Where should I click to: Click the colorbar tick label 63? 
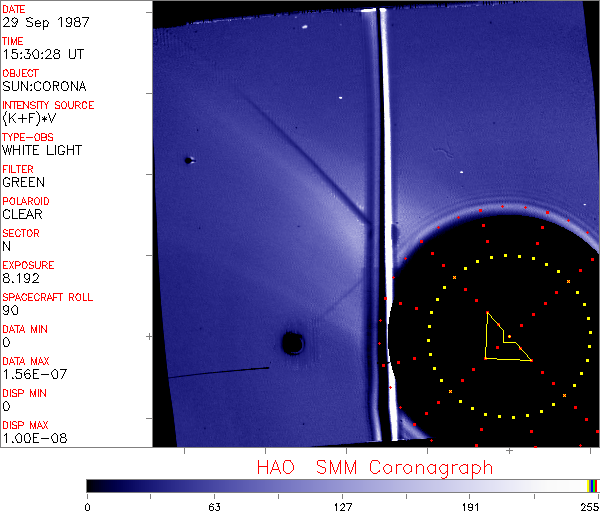(x=215, y=506)
